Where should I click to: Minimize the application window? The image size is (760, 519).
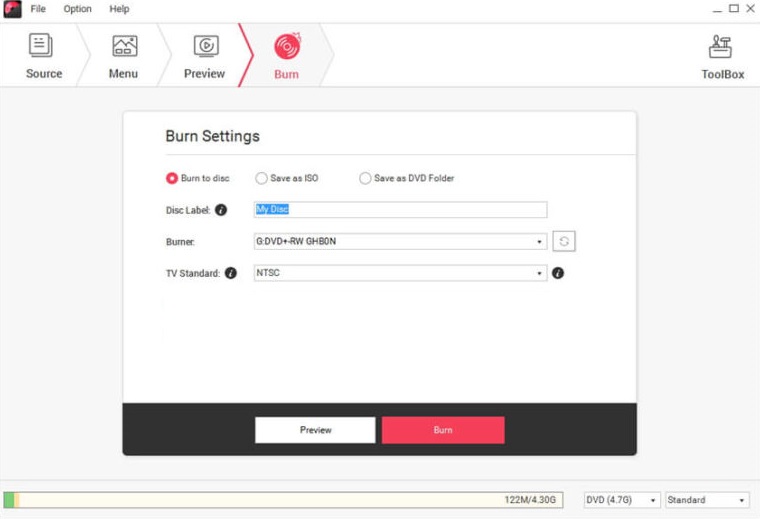pyautogui.click(x=717, y=9)
